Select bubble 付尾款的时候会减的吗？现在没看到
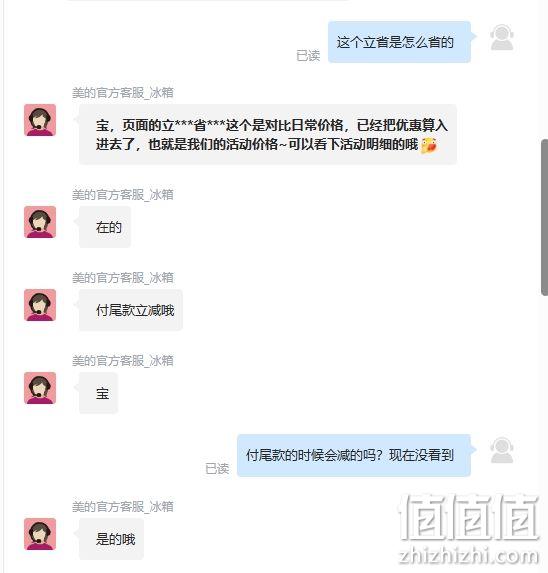The width and height of the screenshot is (548, 573). coord(354,455)
